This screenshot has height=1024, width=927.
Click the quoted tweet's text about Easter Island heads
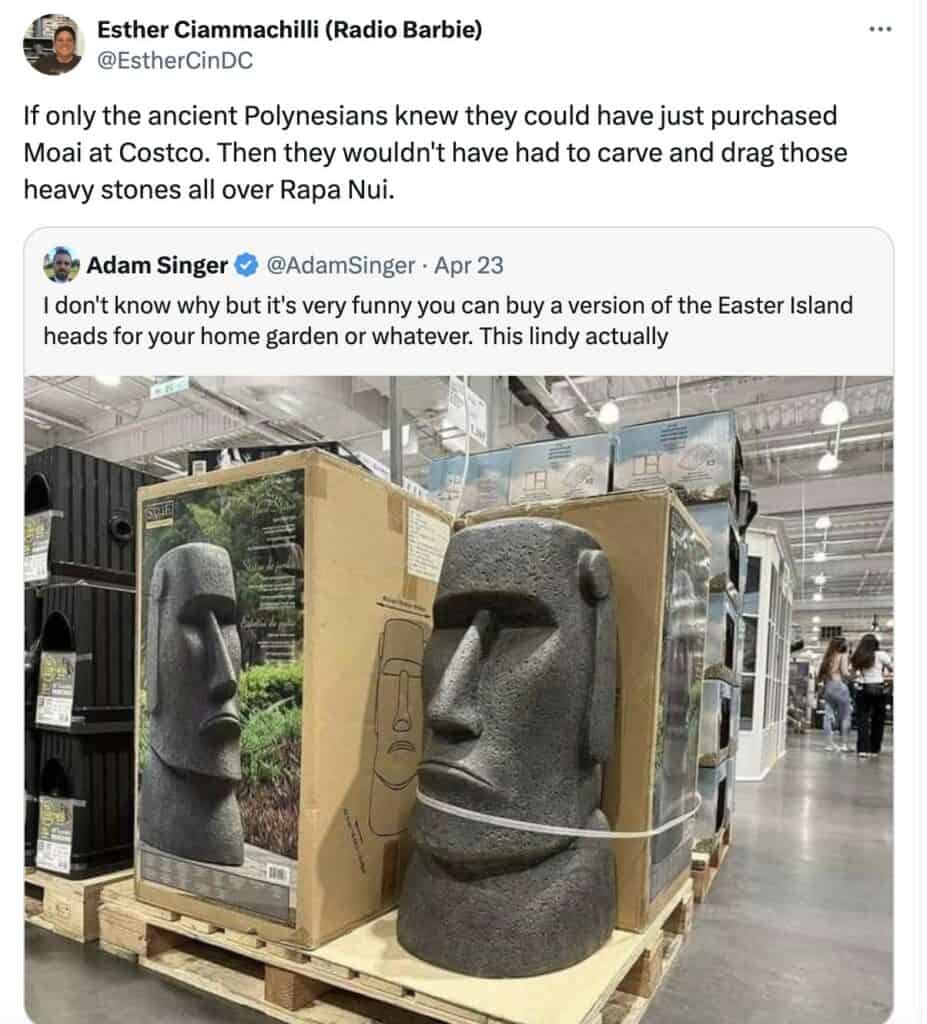coord(445,320)
